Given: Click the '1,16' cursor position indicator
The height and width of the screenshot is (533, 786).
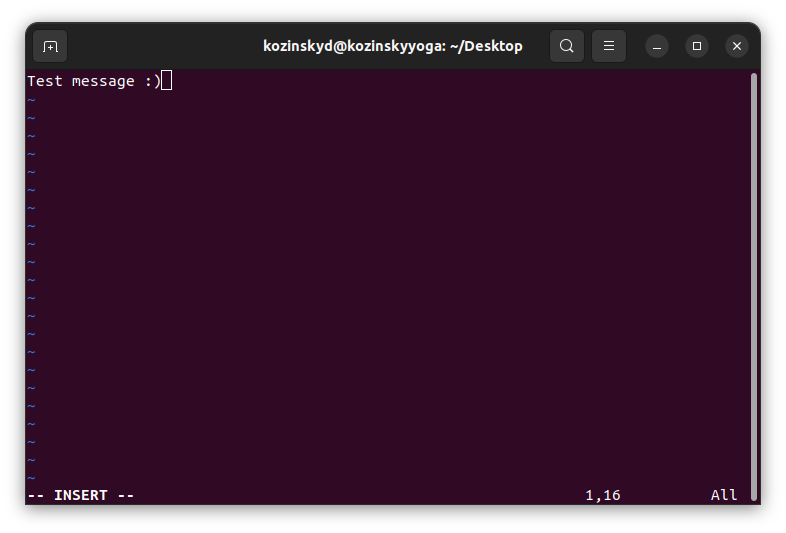Looking at the screenshot, I should (x=603, y=495).
